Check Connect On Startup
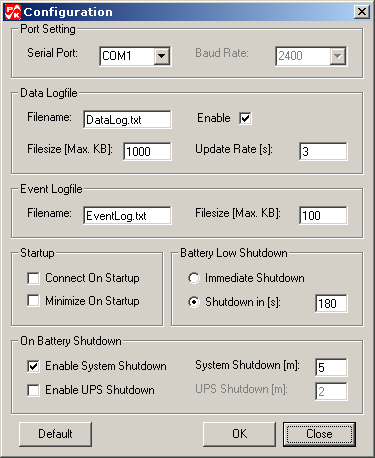Screen dimensions: 375x458 click(33, 278)
